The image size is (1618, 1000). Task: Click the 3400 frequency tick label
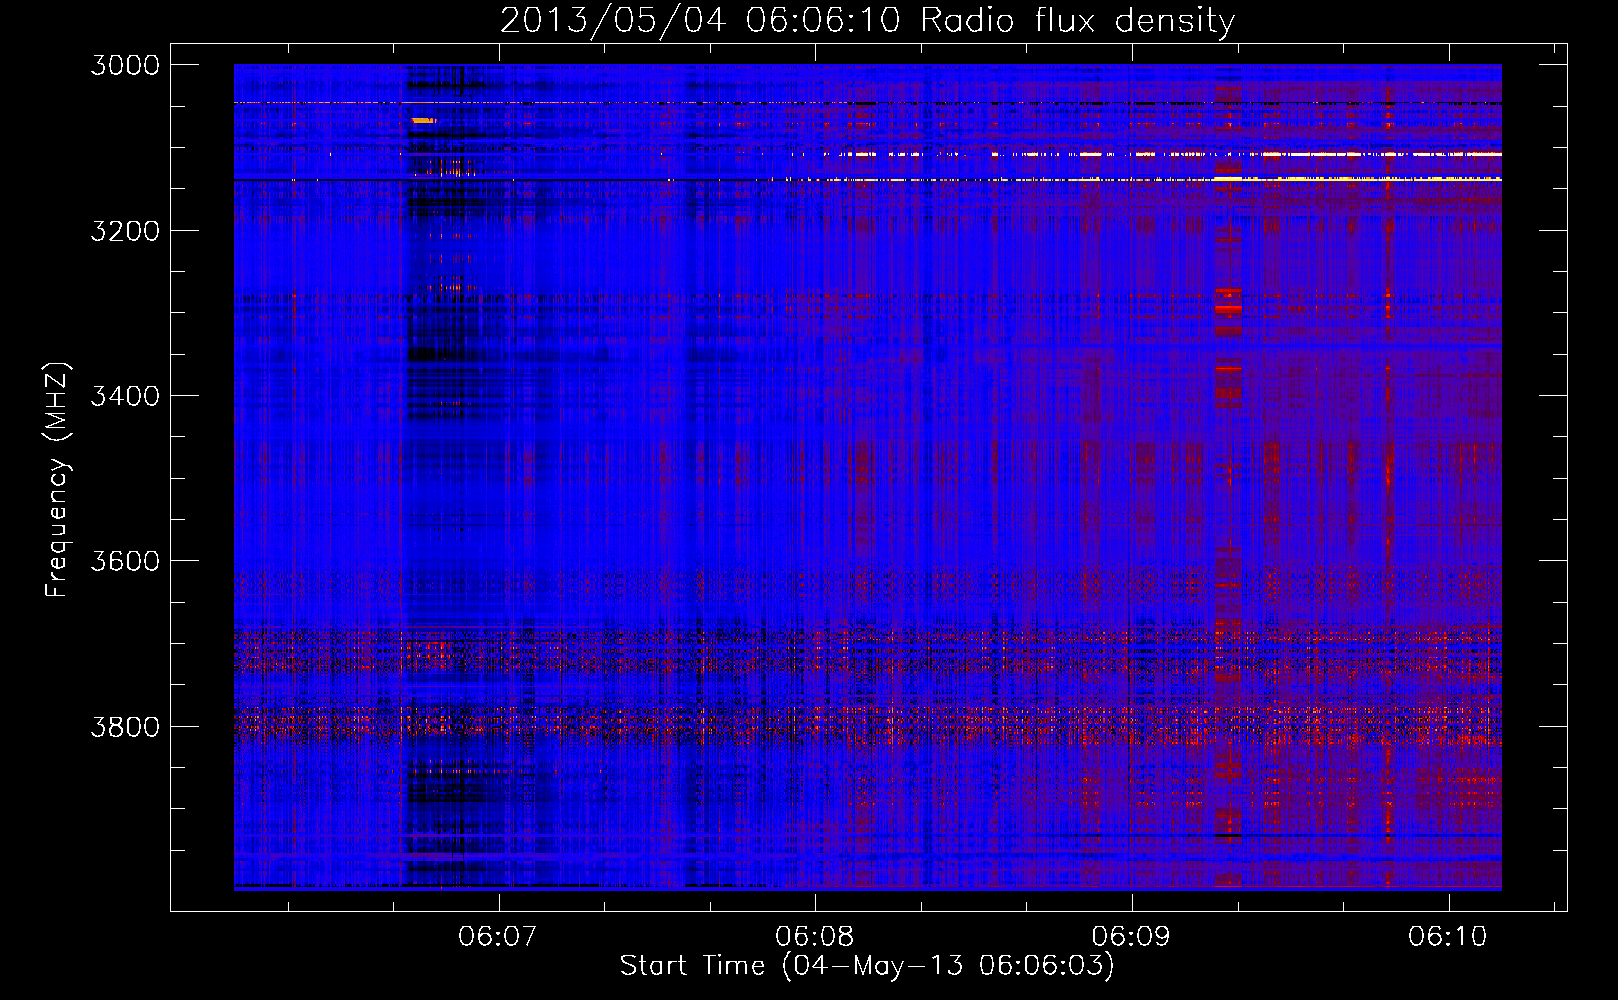pos(125,396)
